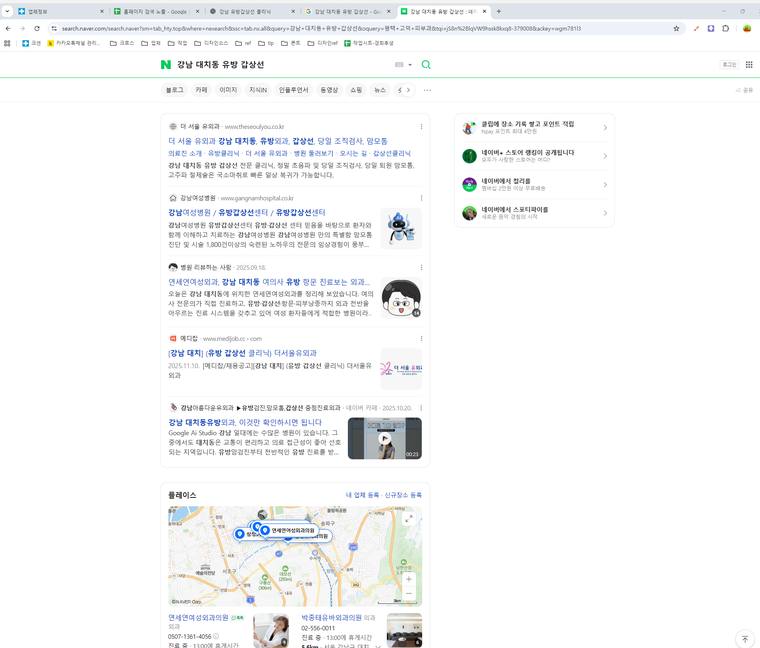This screenshot has width=760, height=648.
Task: Select the 뉴스 search tab
Action: 380,90
